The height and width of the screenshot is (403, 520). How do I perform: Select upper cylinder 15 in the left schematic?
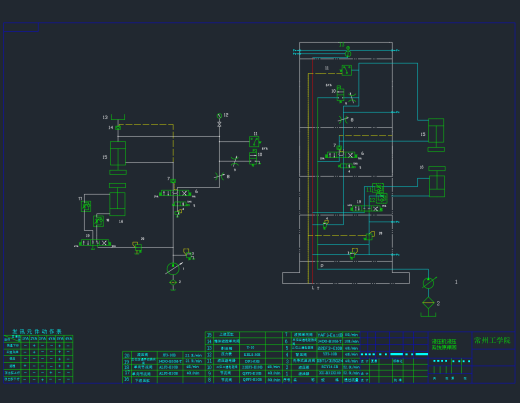118,158
